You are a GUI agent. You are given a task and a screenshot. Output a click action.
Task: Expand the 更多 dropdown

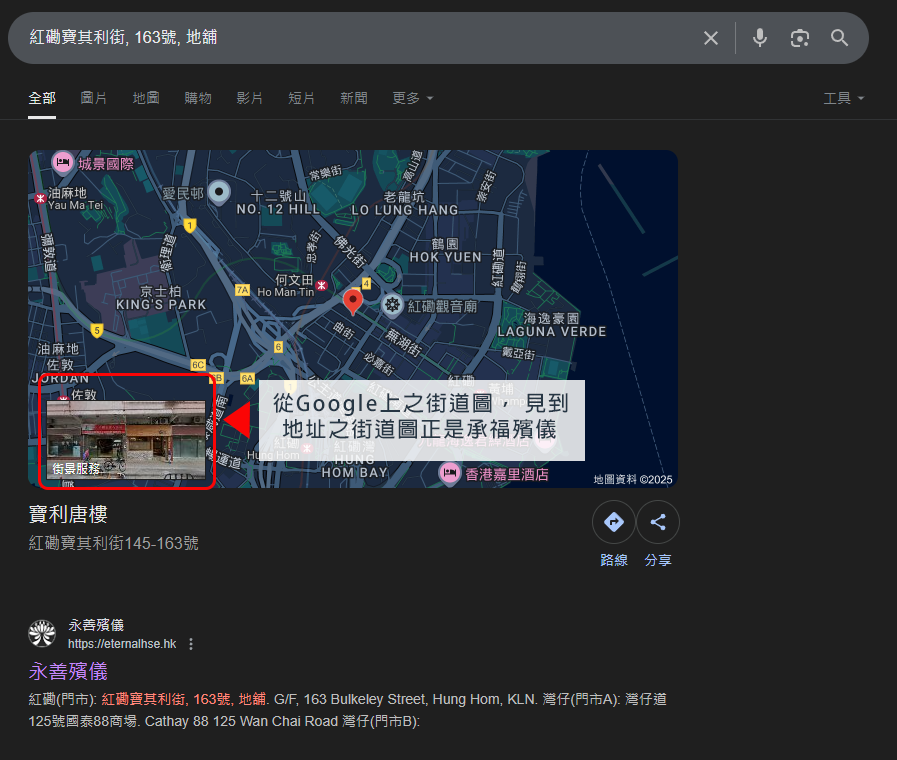tap(412, 98)
